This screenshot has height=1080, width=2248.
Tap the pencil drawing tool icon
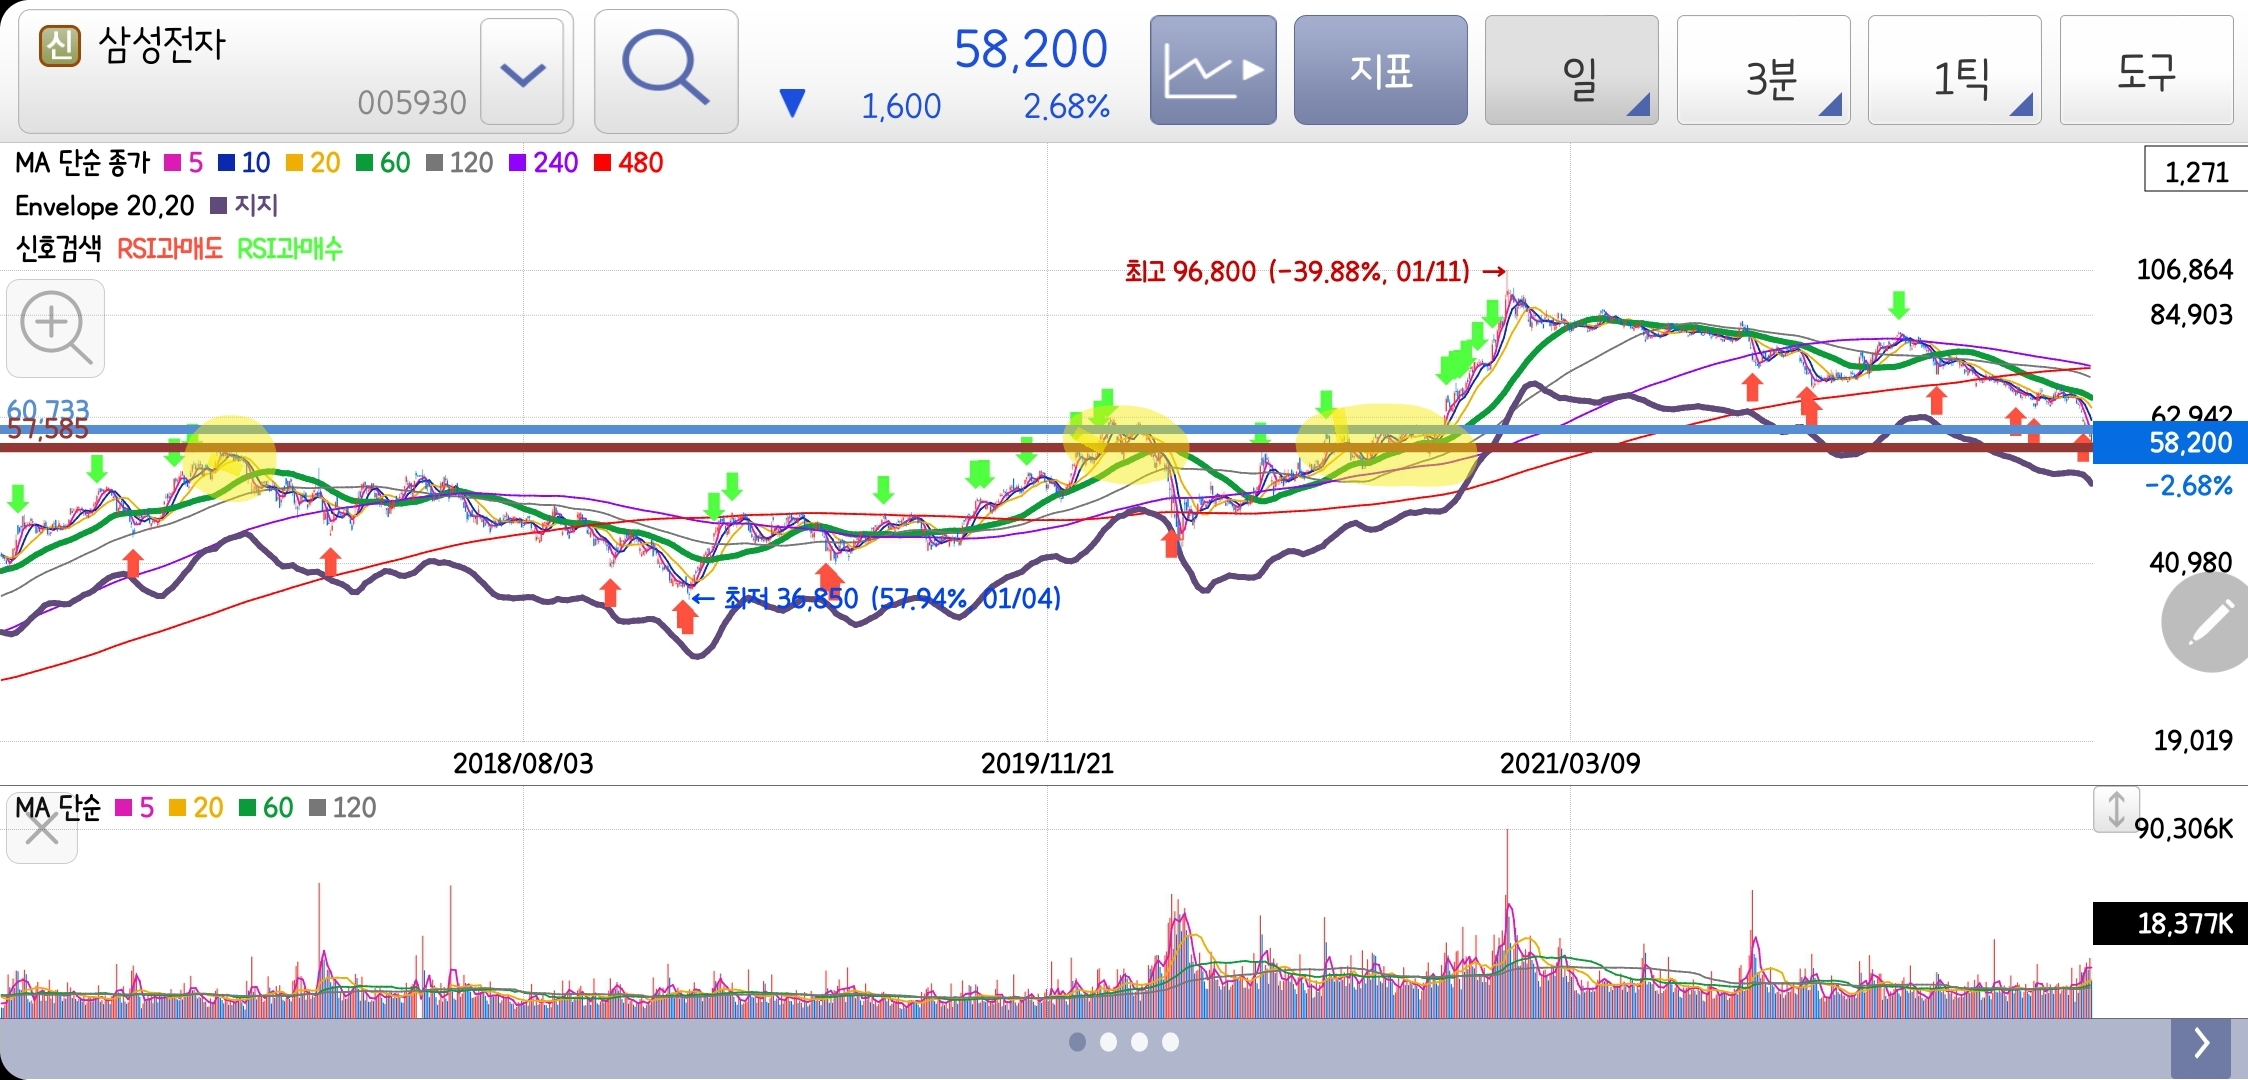2208,623
